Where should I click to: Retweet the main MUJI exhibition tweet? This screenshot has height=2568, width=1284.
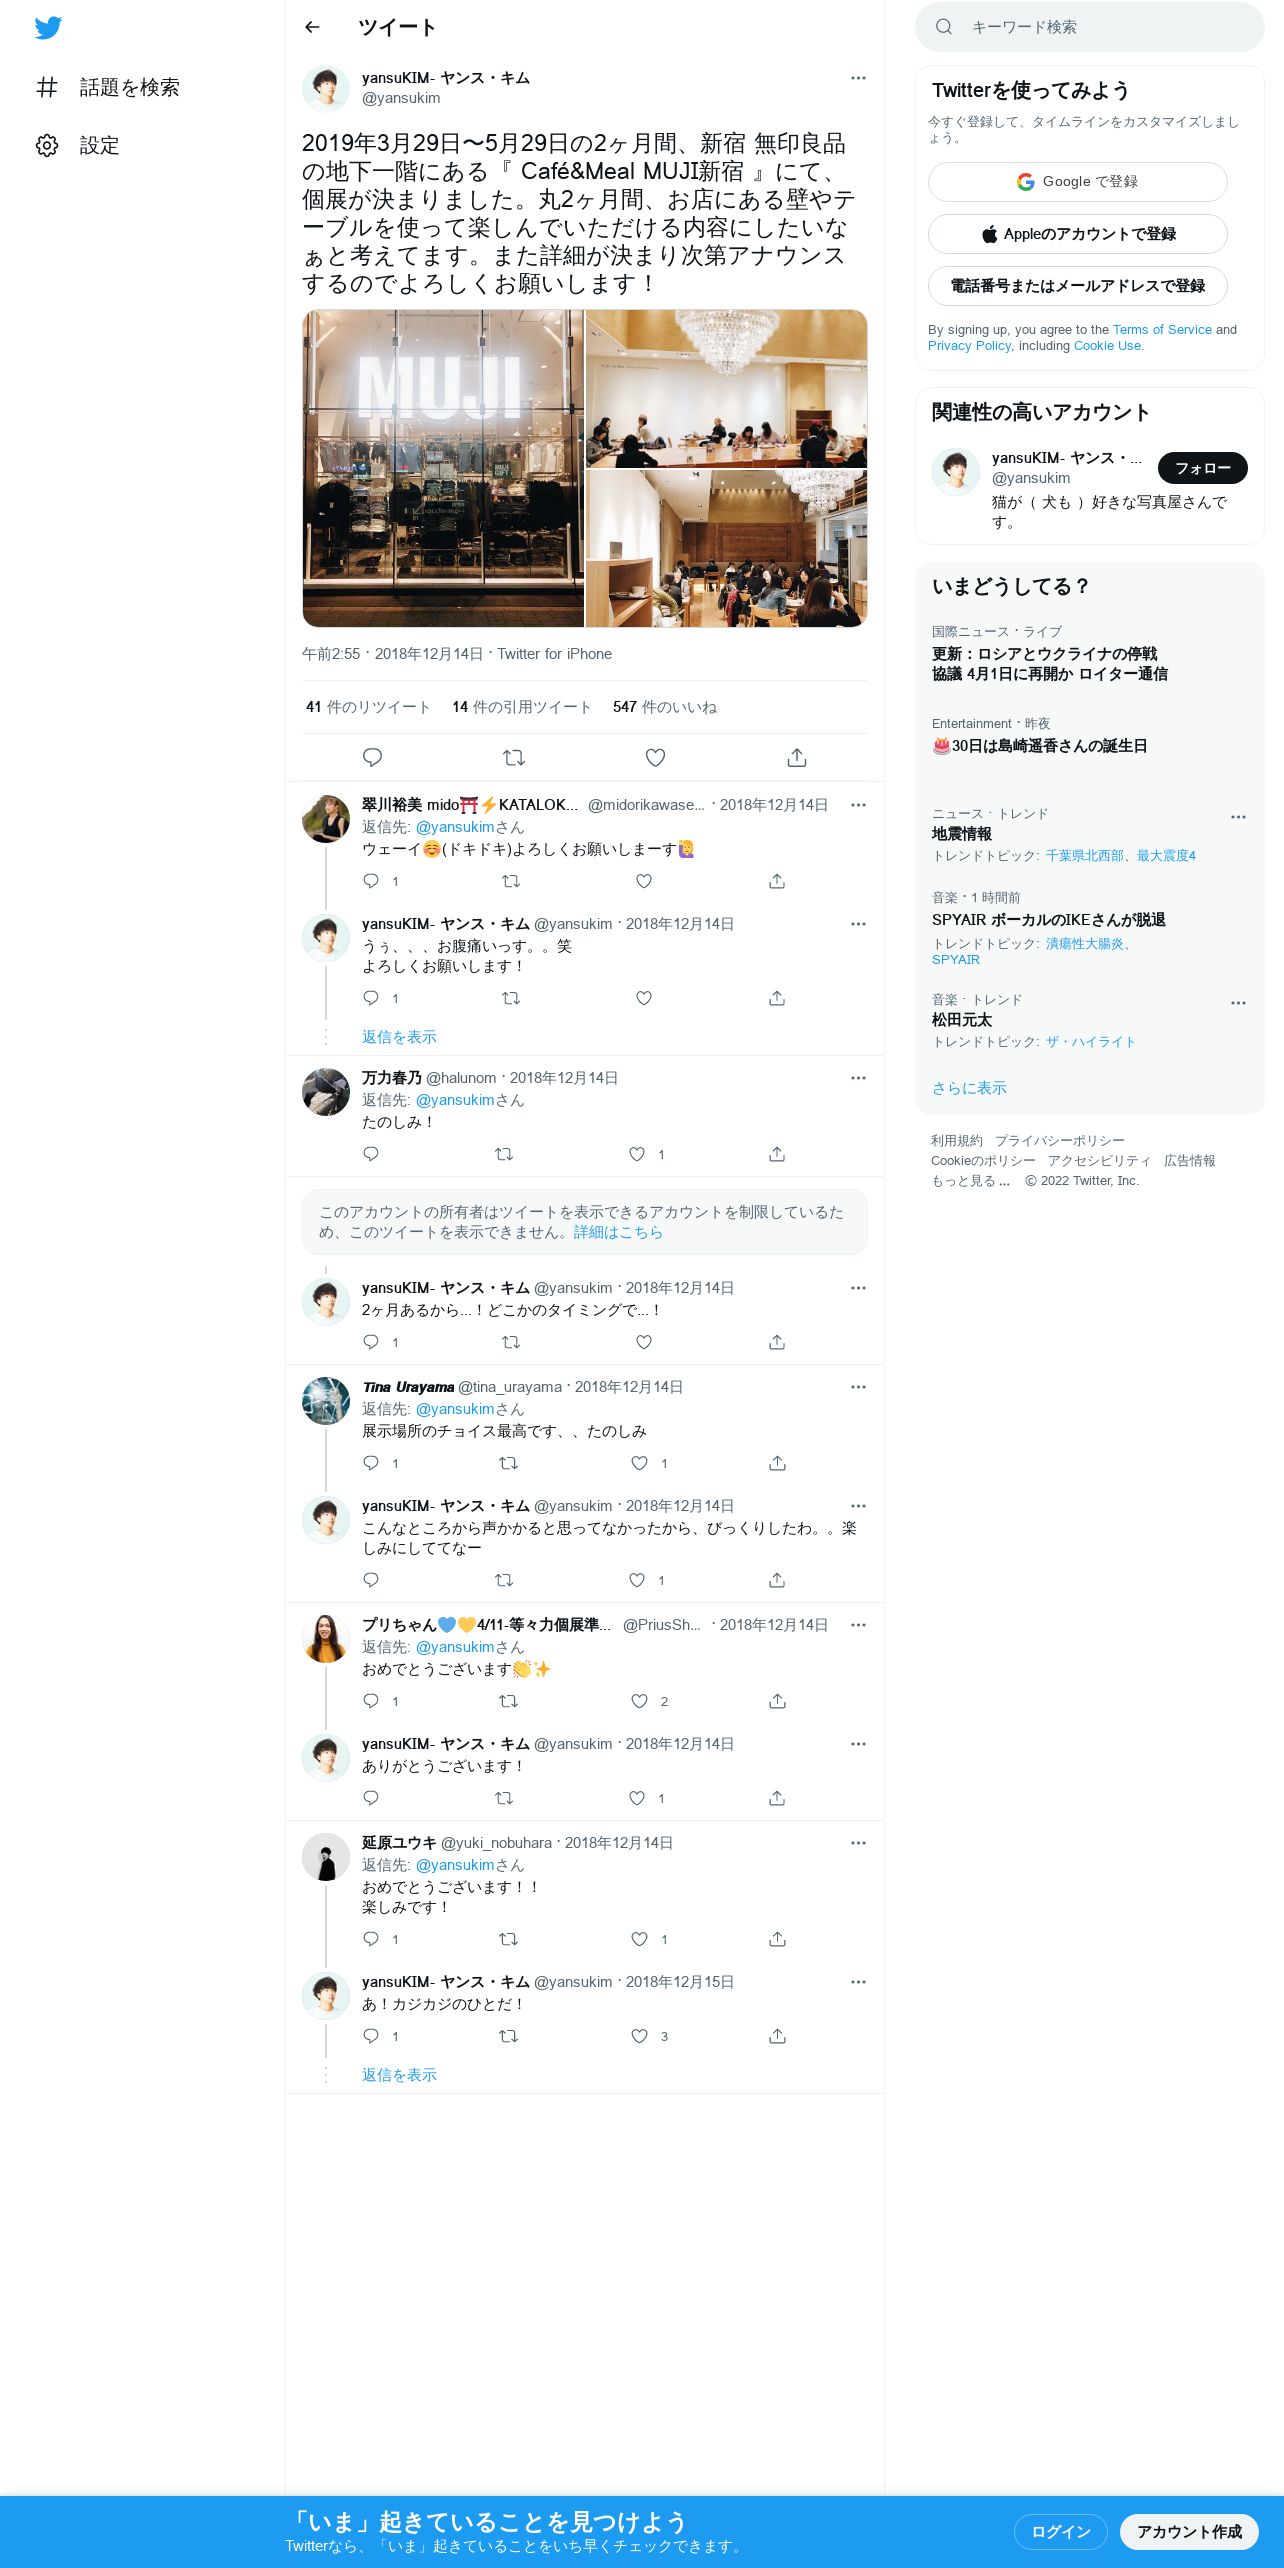coord(514,757)
